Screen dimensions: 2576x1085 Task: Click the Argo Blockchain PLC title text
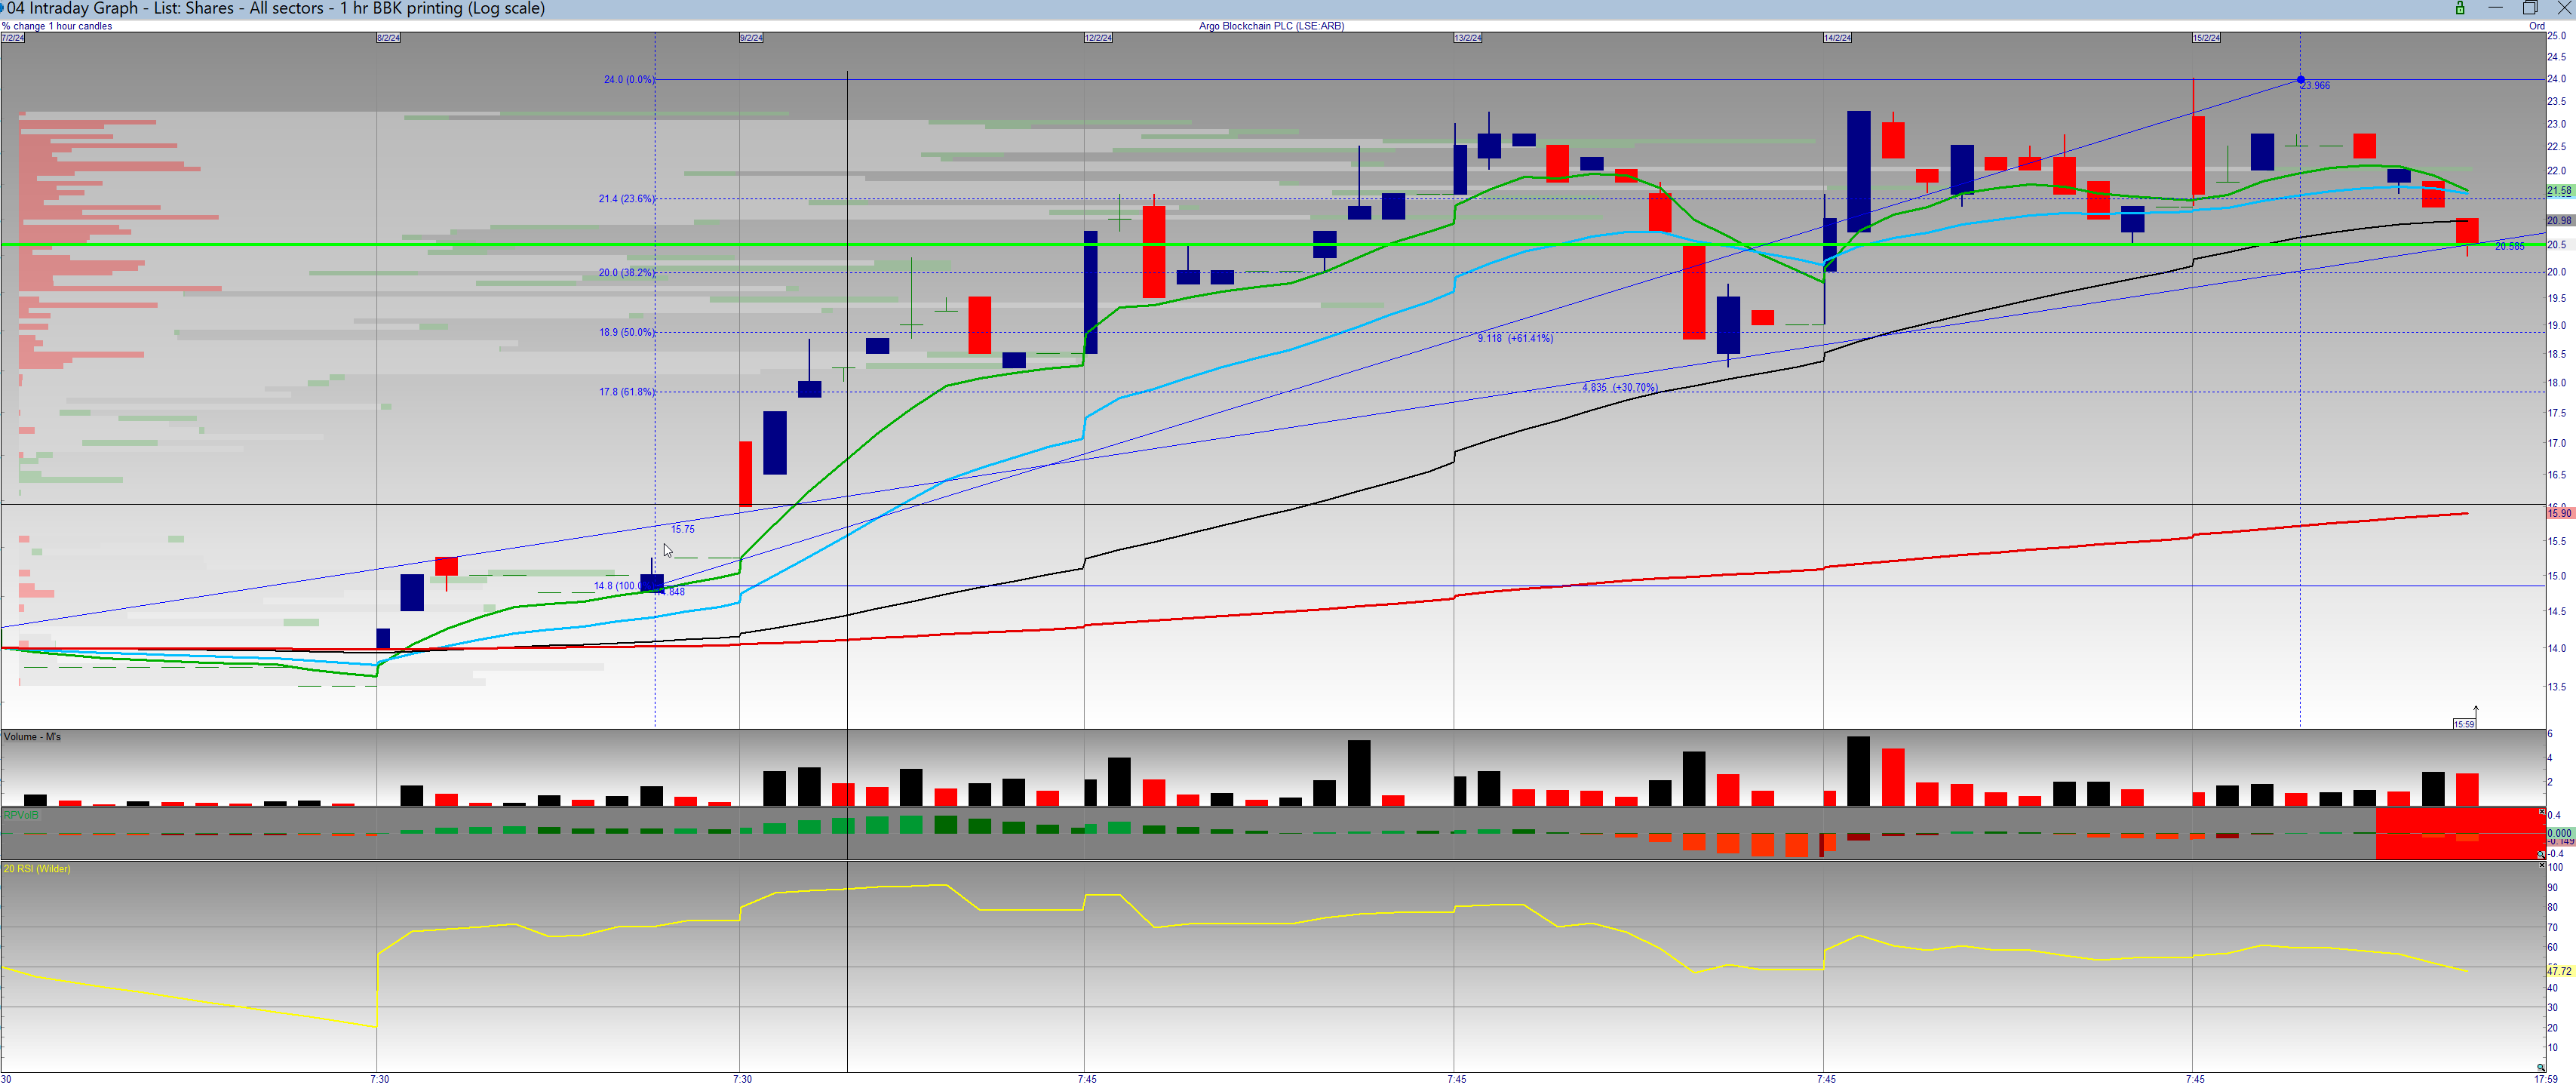[x=1271, y=26]
